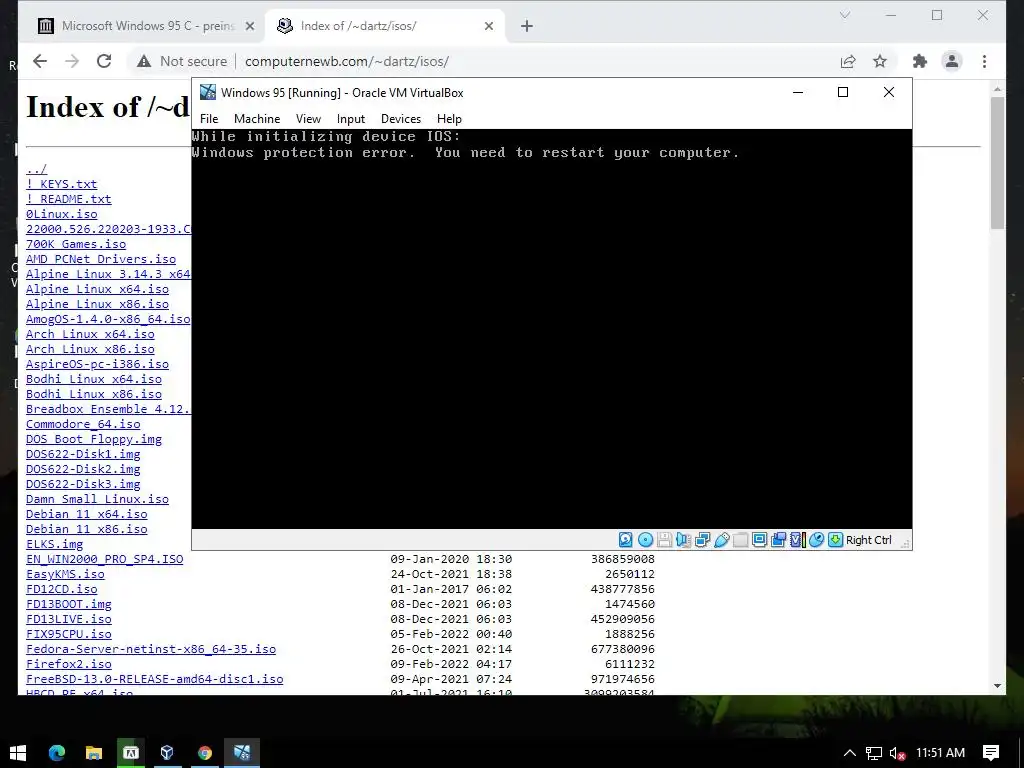Open the !_README.txt link
This screenshot has height=768, width=1024.
[69, 199]
